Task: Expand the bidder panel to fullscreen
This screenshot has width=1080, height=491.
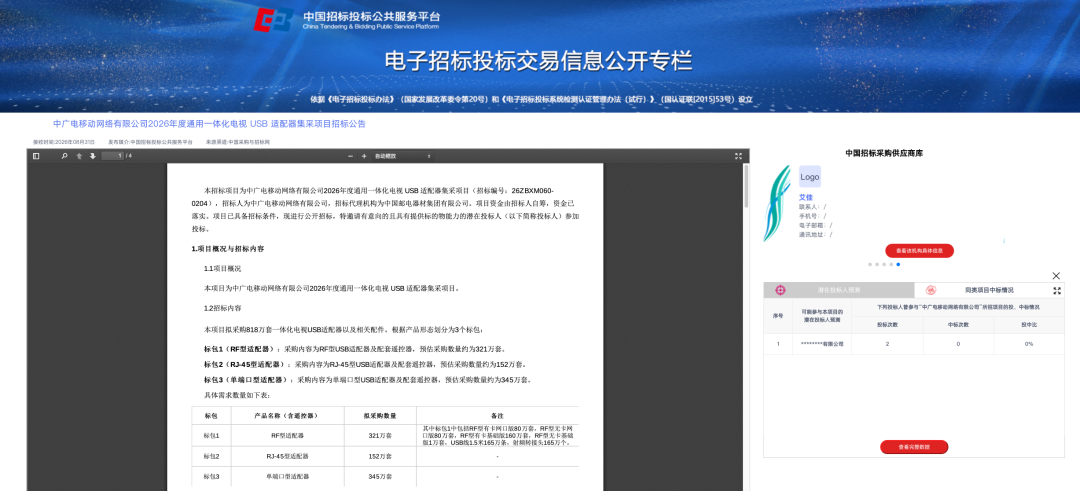Action: [1057, 291]
